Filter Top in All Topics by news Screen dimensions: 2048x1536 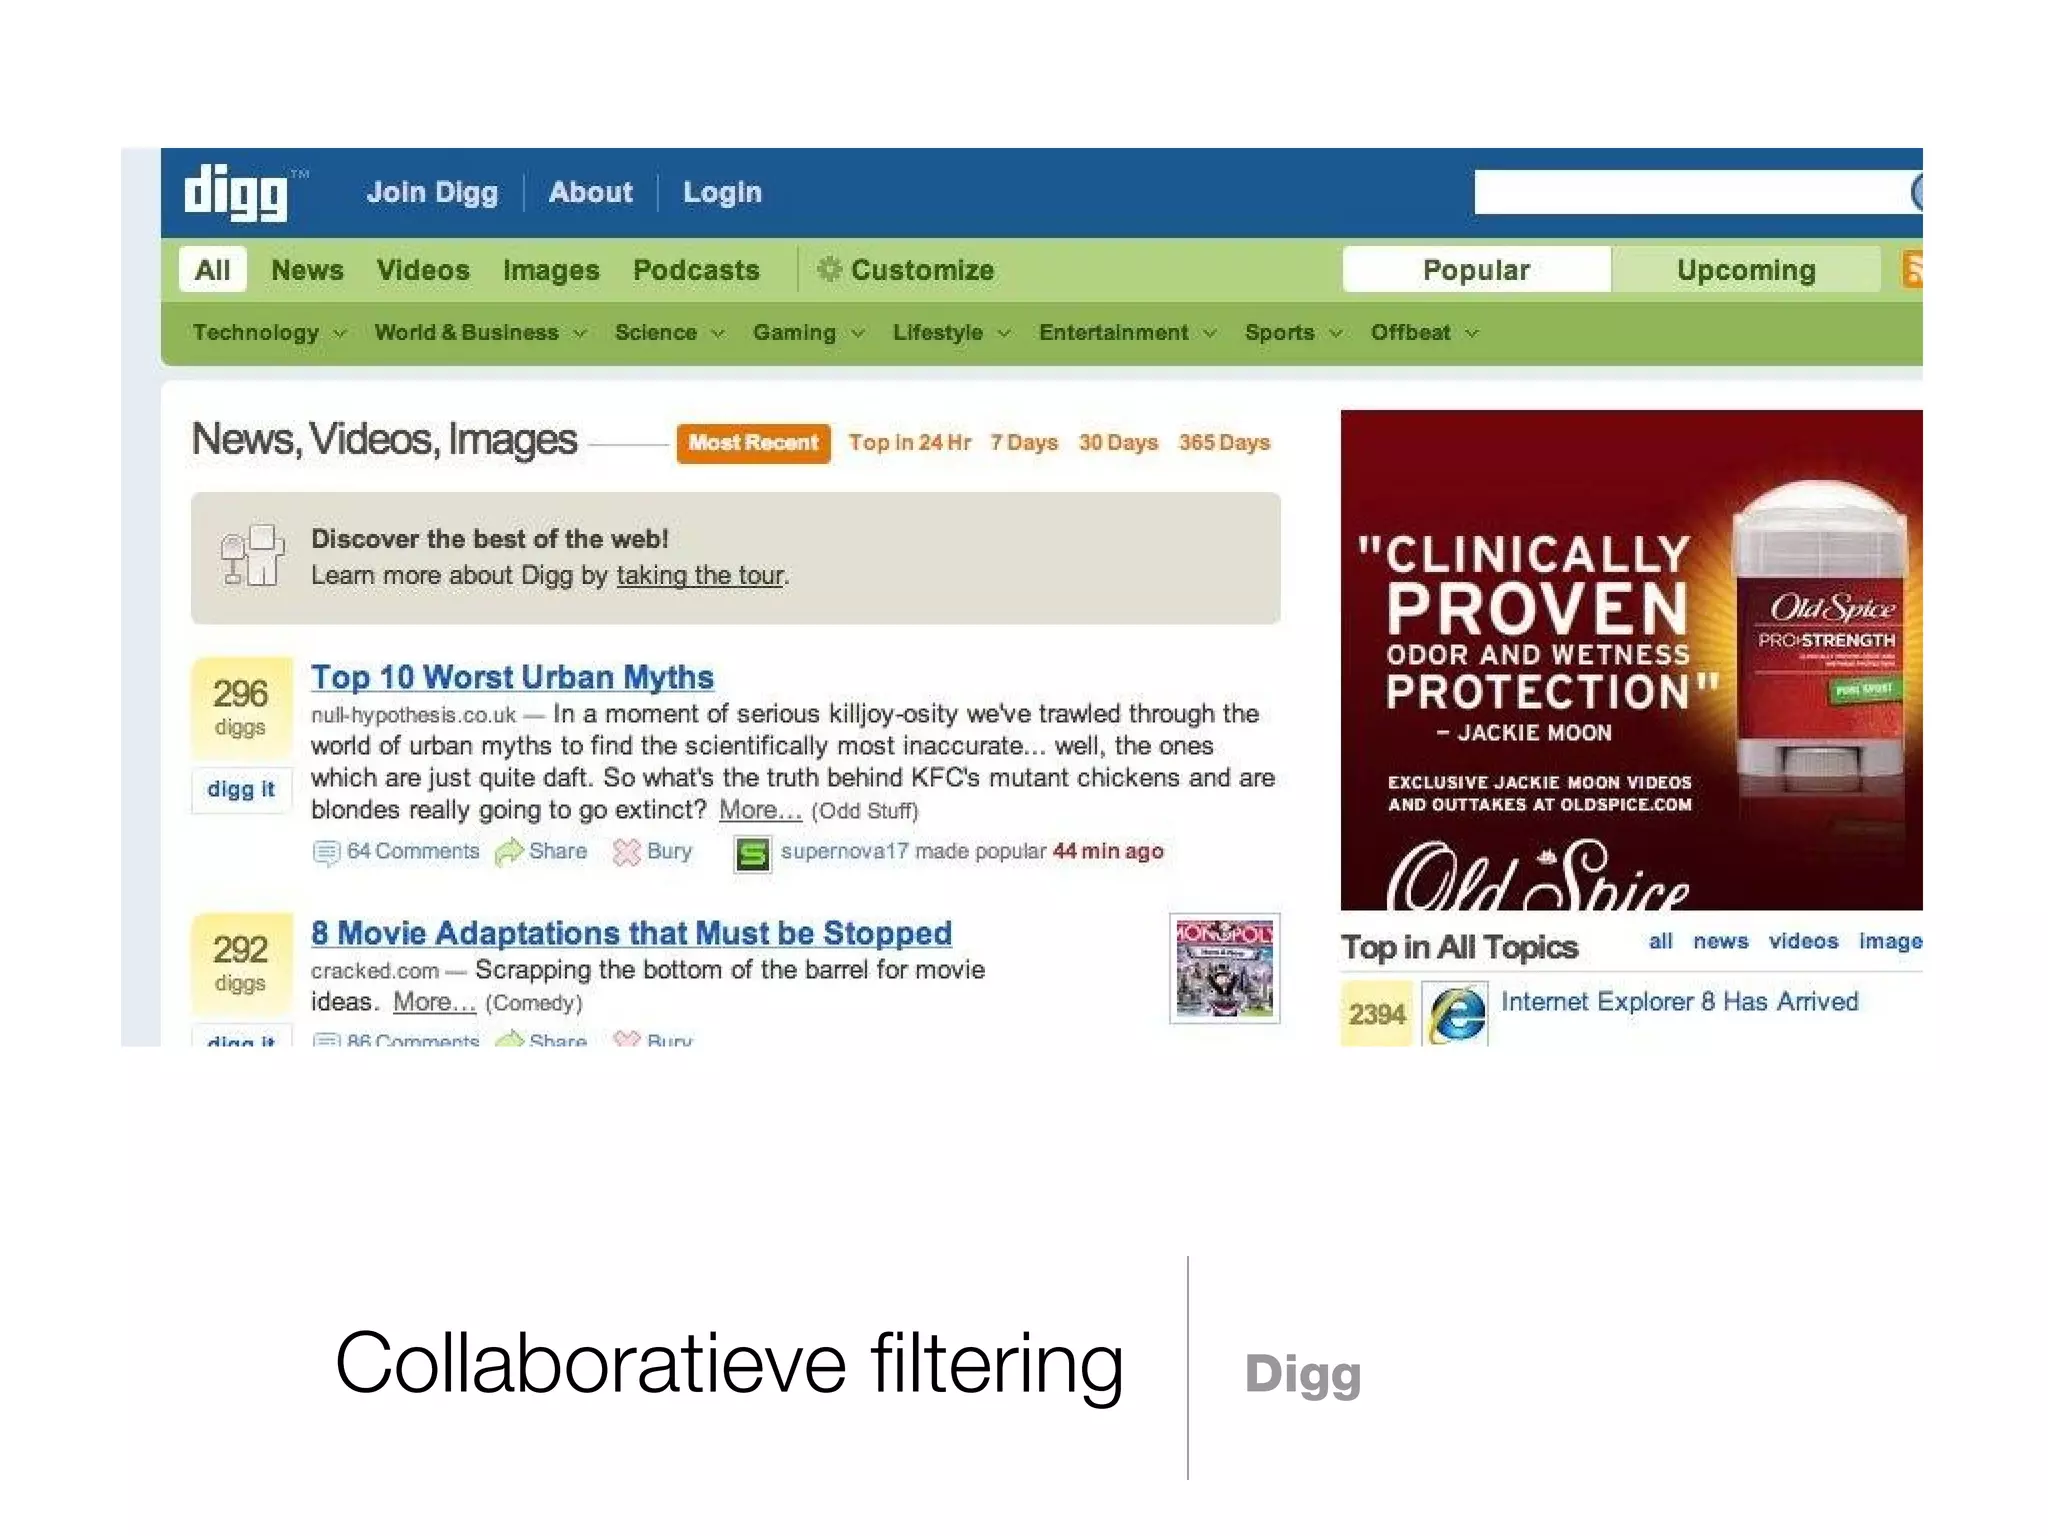pos(1720,941)
